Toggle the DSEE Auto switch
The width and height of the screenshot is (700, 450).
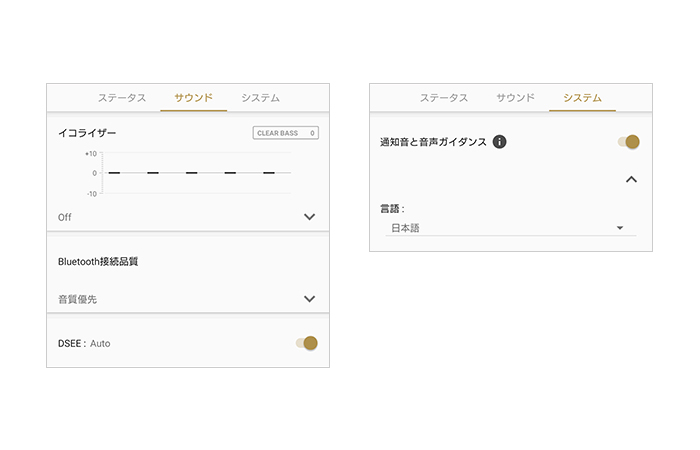click(x=307, y=343)
